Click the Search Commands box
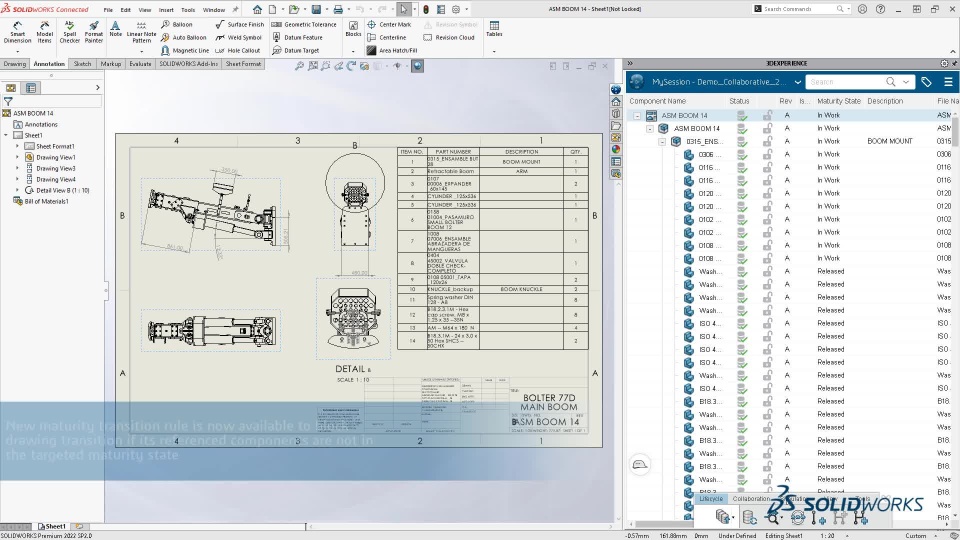The image size is (960, 540). (801, 9)
